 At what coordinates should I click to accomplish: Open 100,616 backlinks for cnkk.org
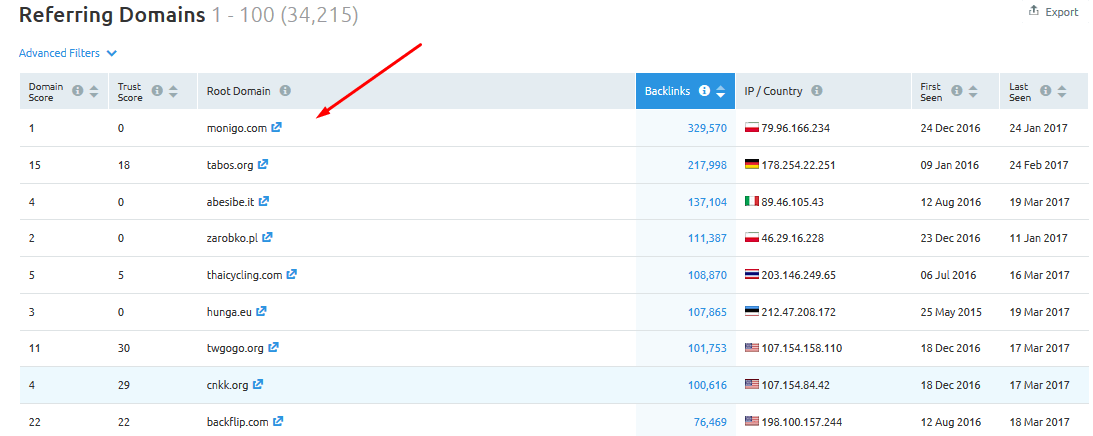[x=707, y=385]
